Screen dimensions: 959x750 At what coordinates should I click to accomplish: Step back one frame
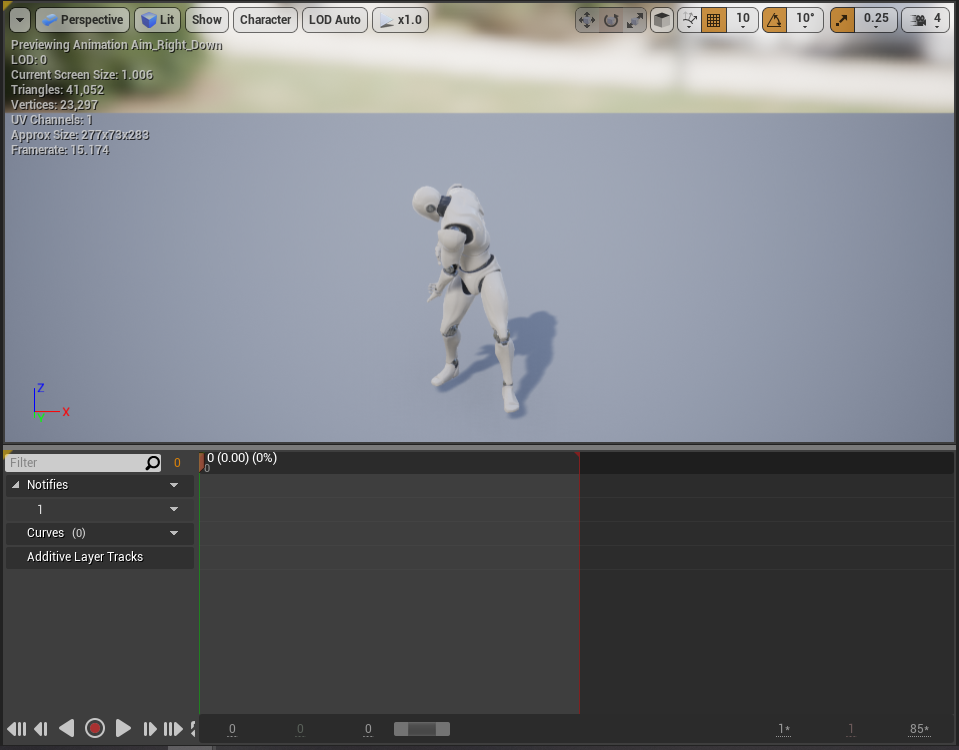[x=41, y=729]
